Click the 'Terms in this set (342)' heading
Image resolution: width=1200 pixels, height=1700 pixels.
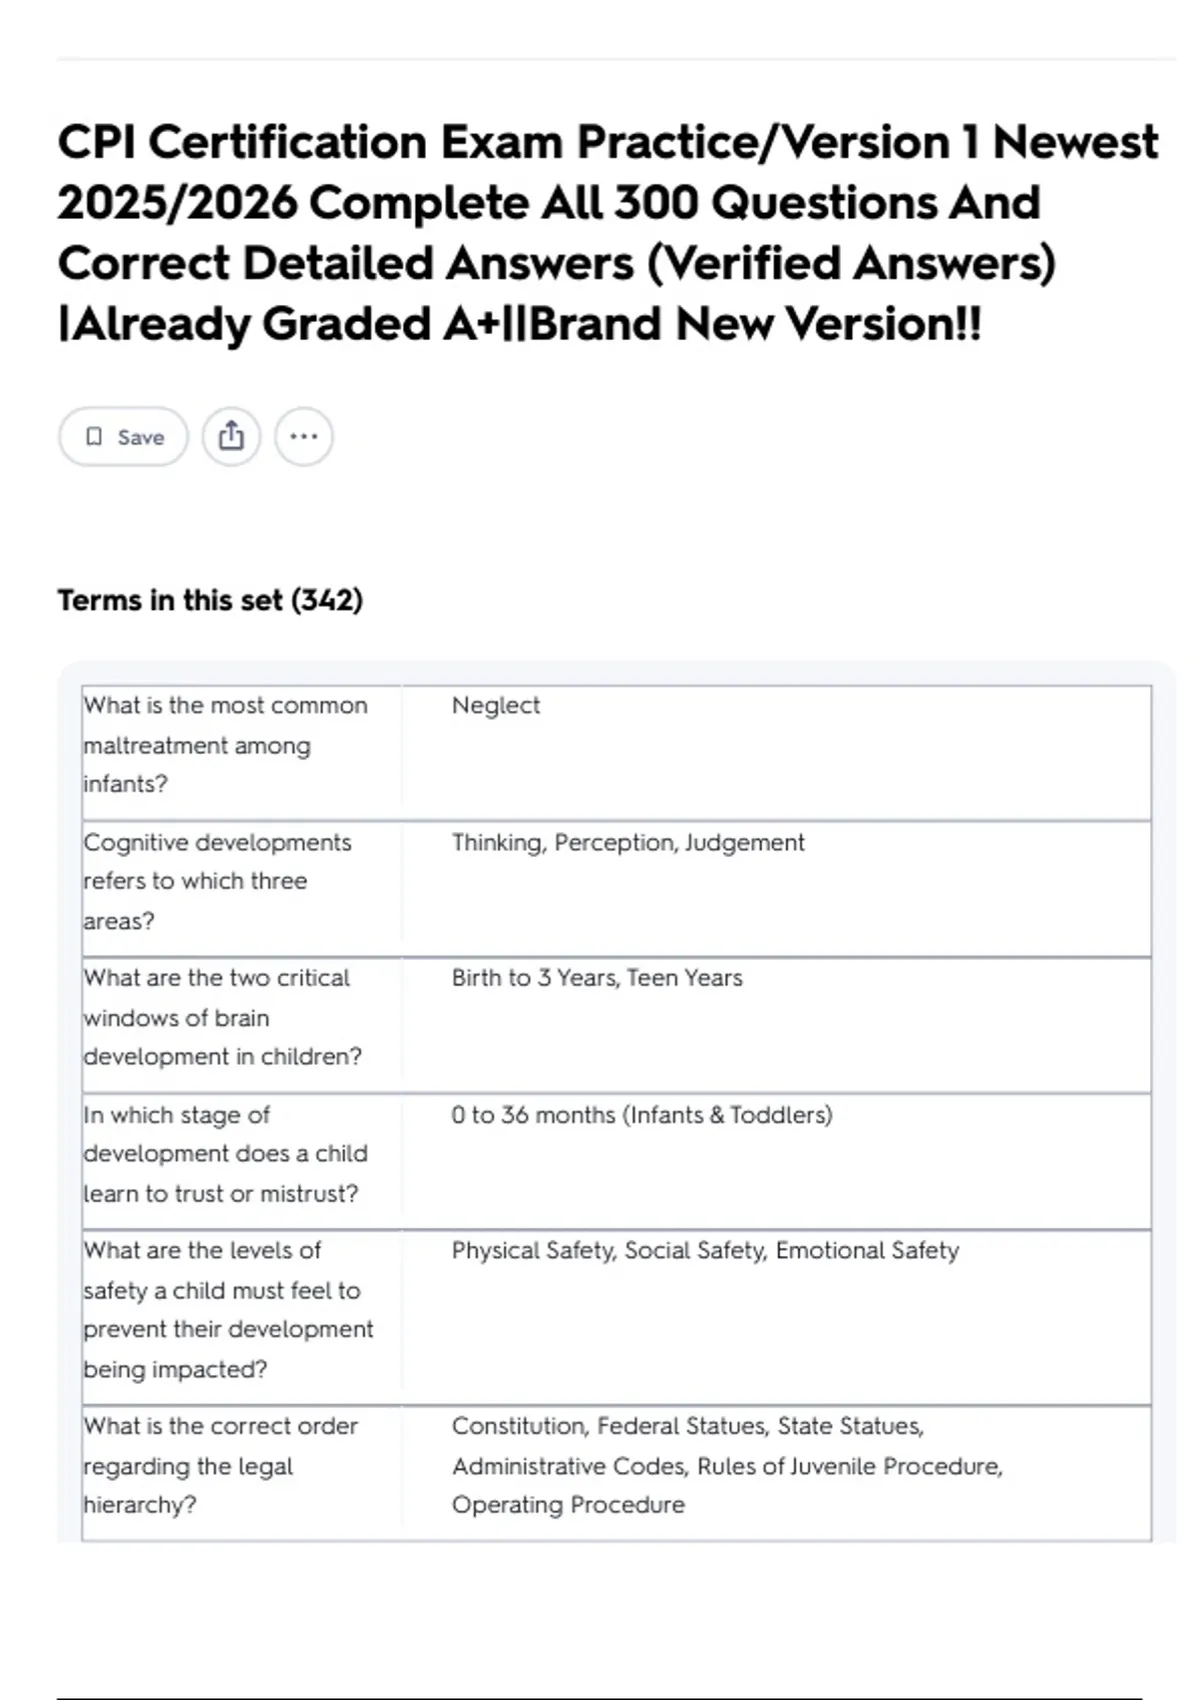210,600
